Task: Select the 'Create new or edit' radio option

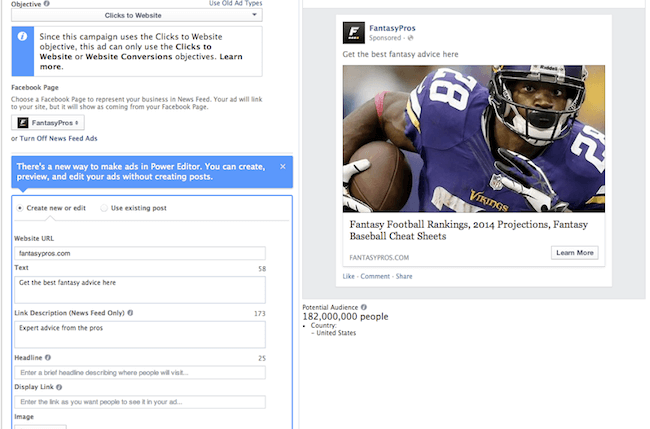Action: coord(21,208)
